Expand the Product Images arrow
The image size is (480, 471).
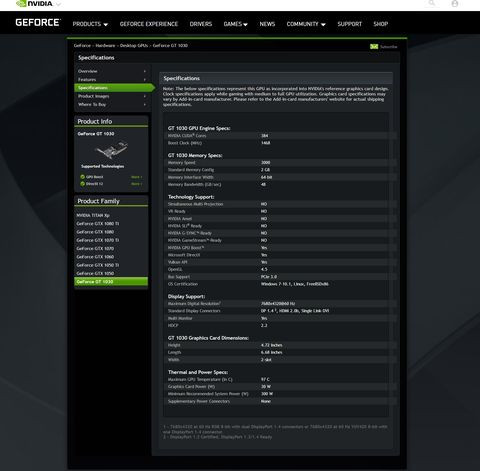pyautogui.click(x=145, y=96)
